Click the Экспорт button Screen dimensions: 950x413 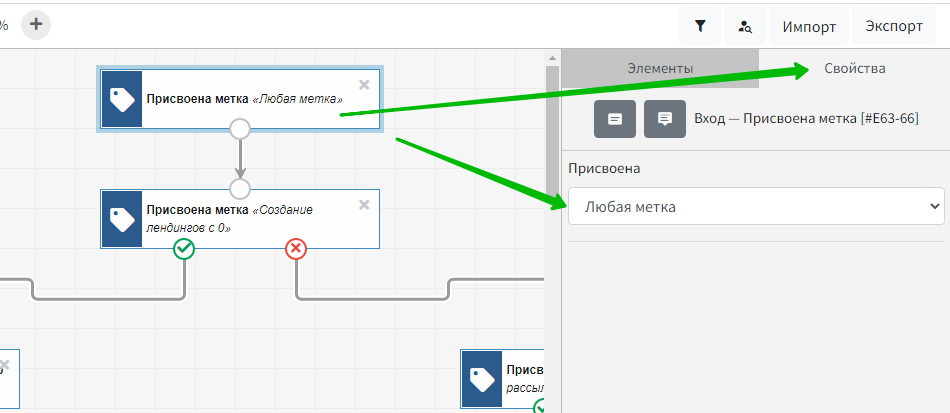[894, 26]
